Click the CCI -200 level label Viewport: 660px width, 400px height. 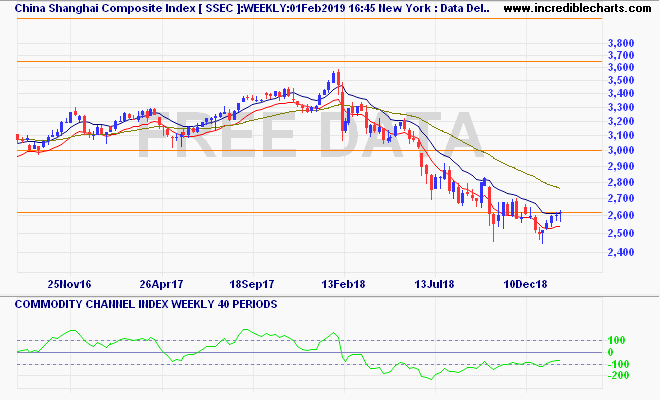[618, 376]
